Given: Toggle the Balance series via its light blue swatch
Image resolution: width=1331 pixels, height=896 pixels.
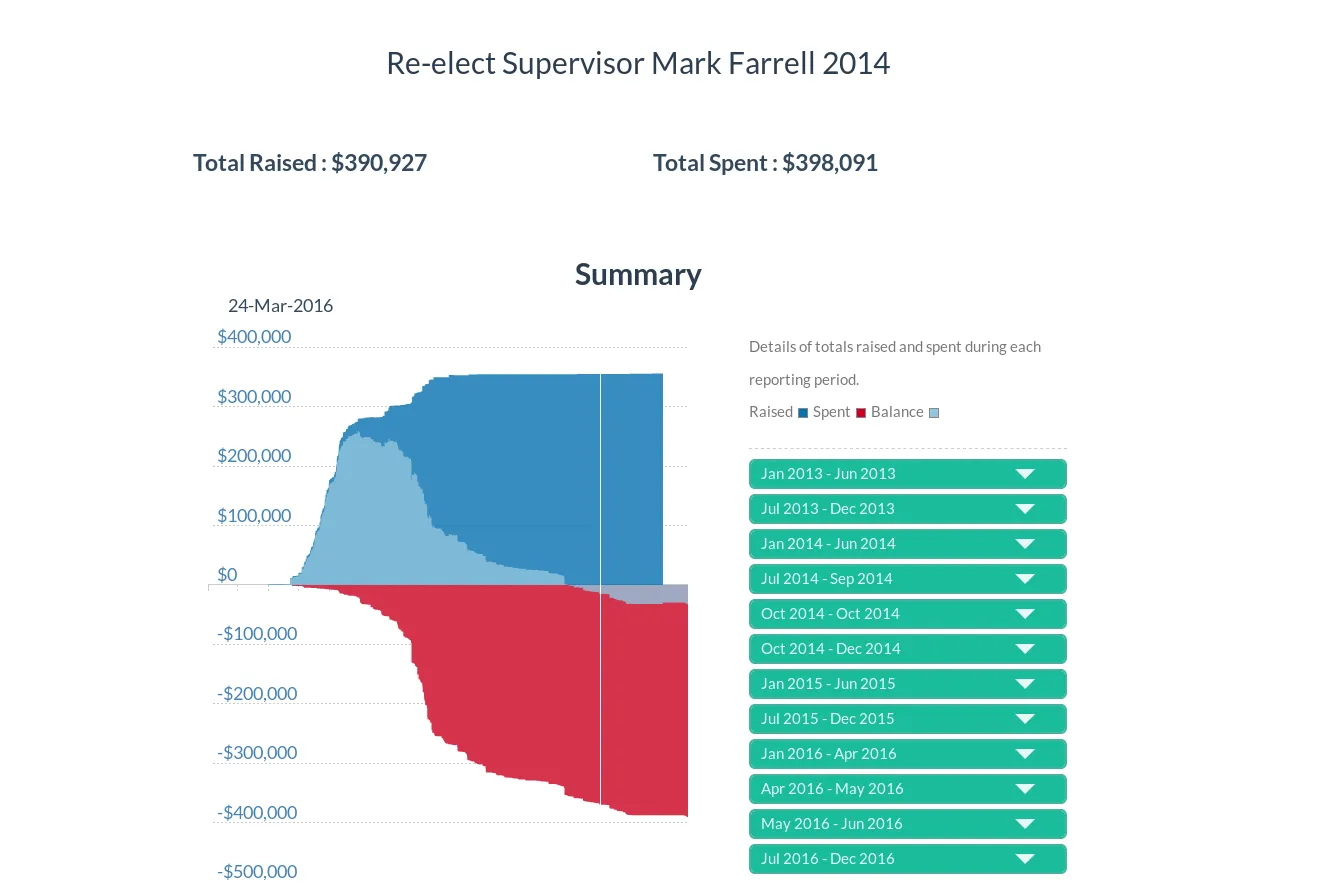Looking at the screenshot, I should click(x=933, y=412).
